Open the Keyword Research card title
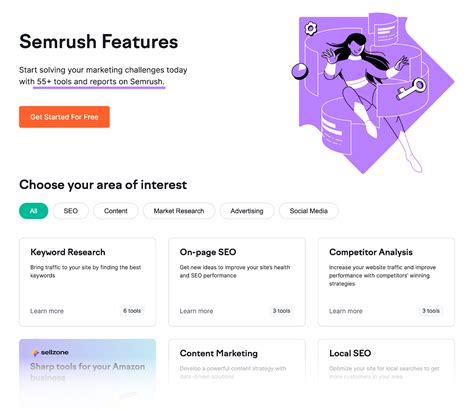 68,252
